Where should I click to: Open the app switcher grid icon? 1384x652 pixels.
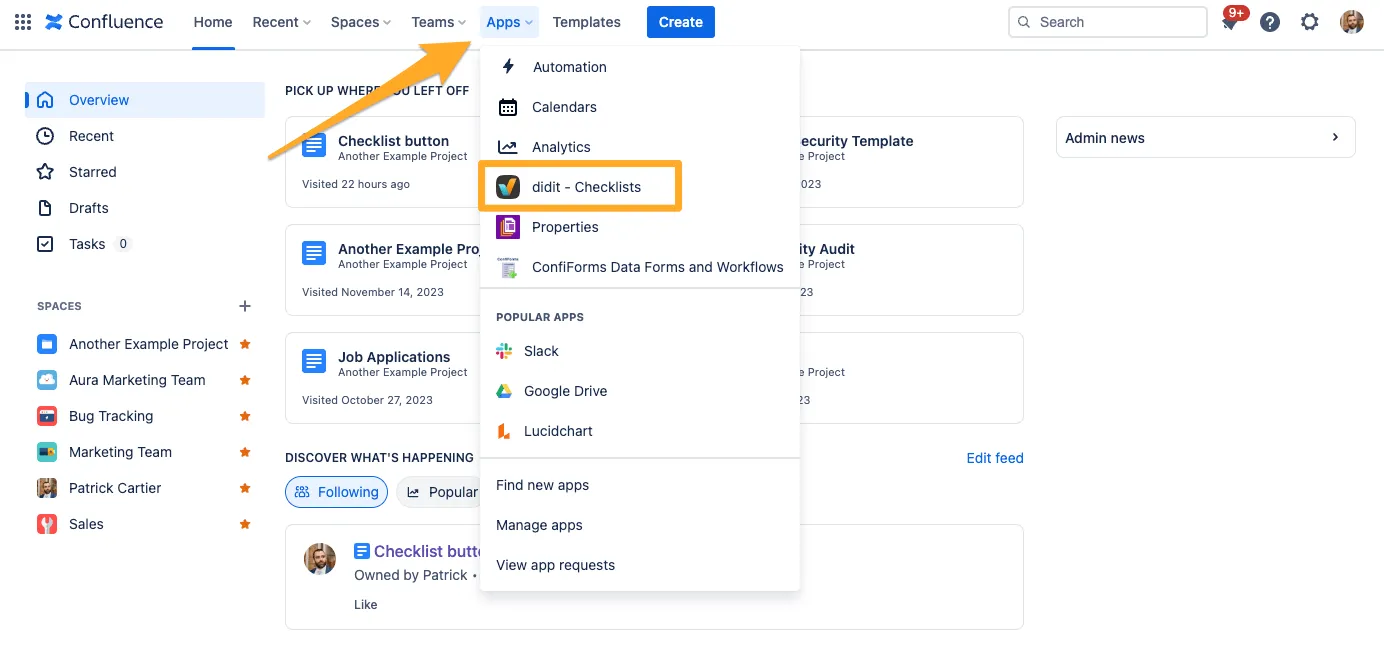[x=23, y=22]
